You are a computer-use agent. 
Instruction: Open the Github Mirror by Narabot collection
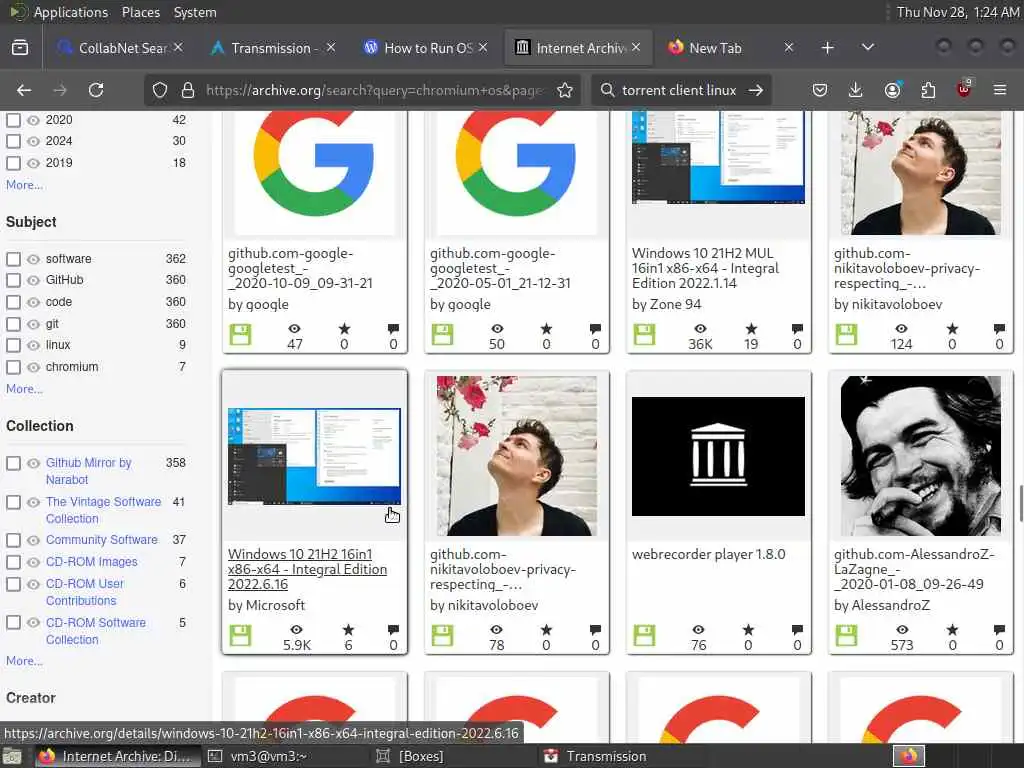[x=88, y=471]
